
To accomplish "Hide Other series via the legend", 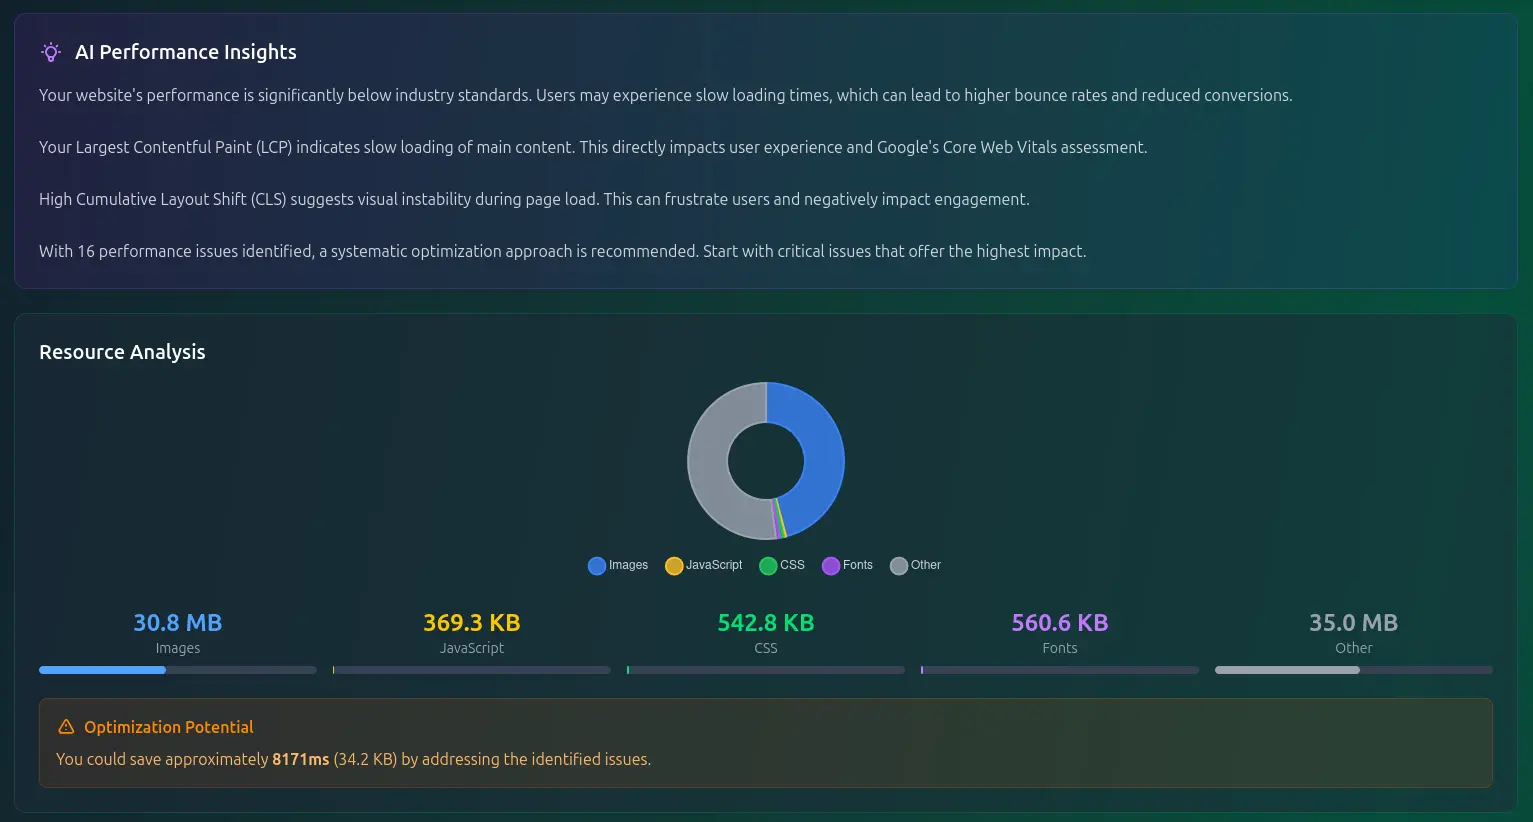I will click(x=915, y=565).
